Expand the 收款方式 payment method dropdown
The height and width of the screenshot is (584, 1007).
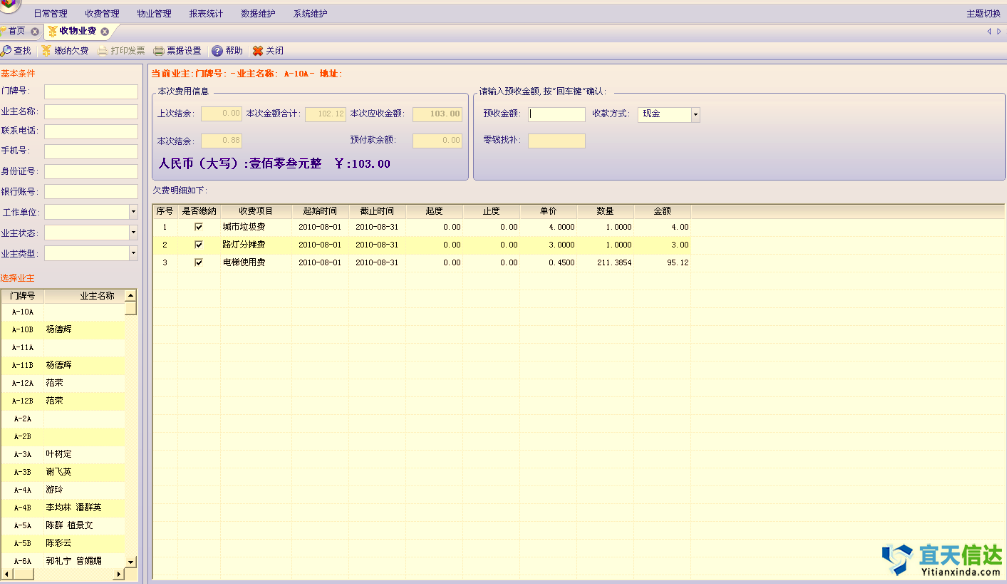point(695,114)
